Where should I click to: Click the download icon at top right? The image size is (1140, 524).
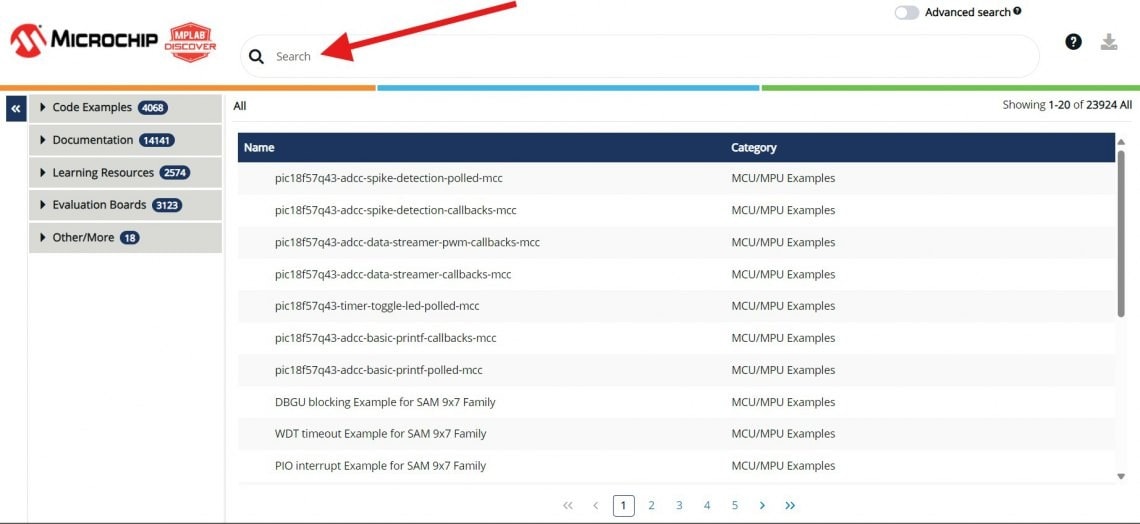click(1108, 42)
